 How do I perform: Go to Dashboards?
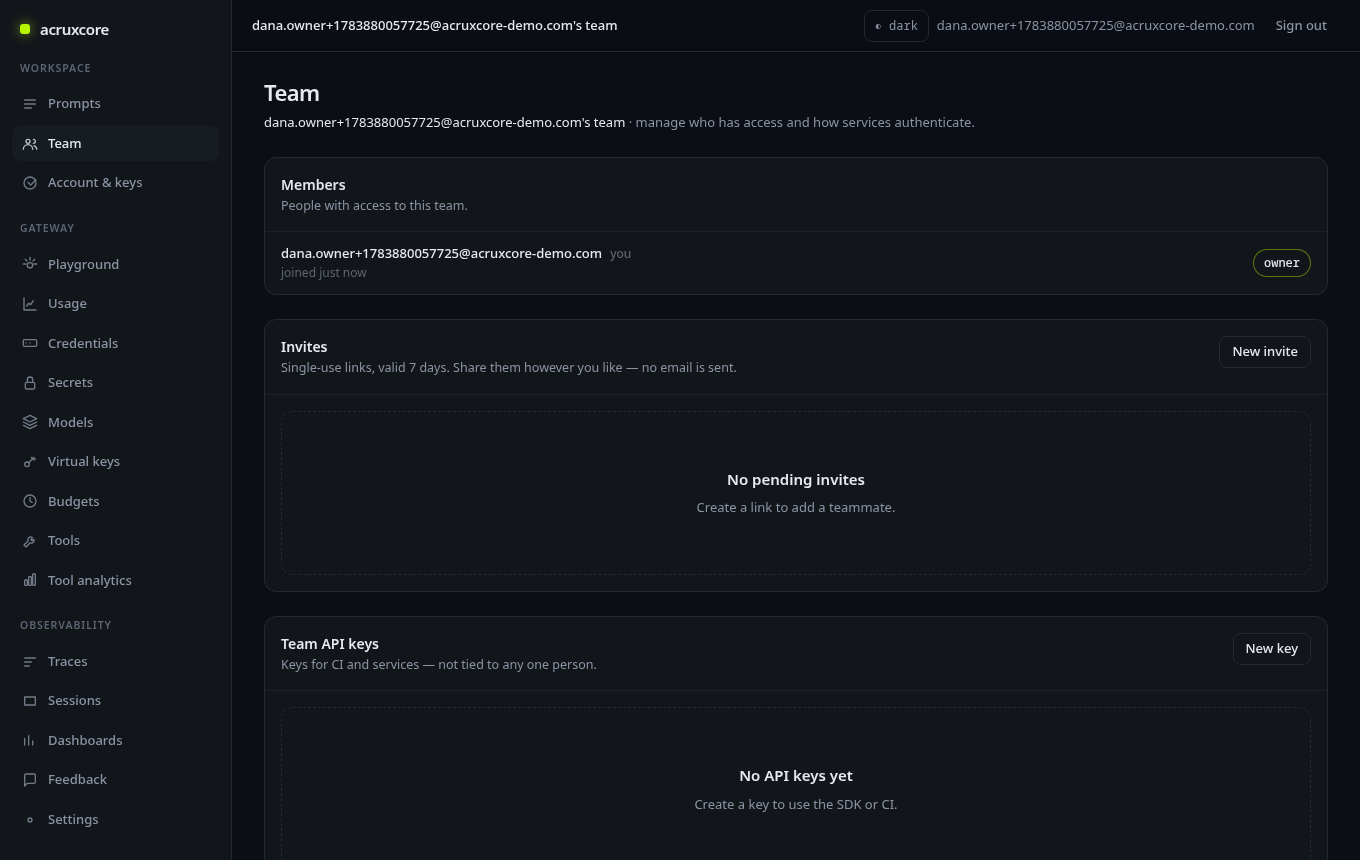click(115, 741)
